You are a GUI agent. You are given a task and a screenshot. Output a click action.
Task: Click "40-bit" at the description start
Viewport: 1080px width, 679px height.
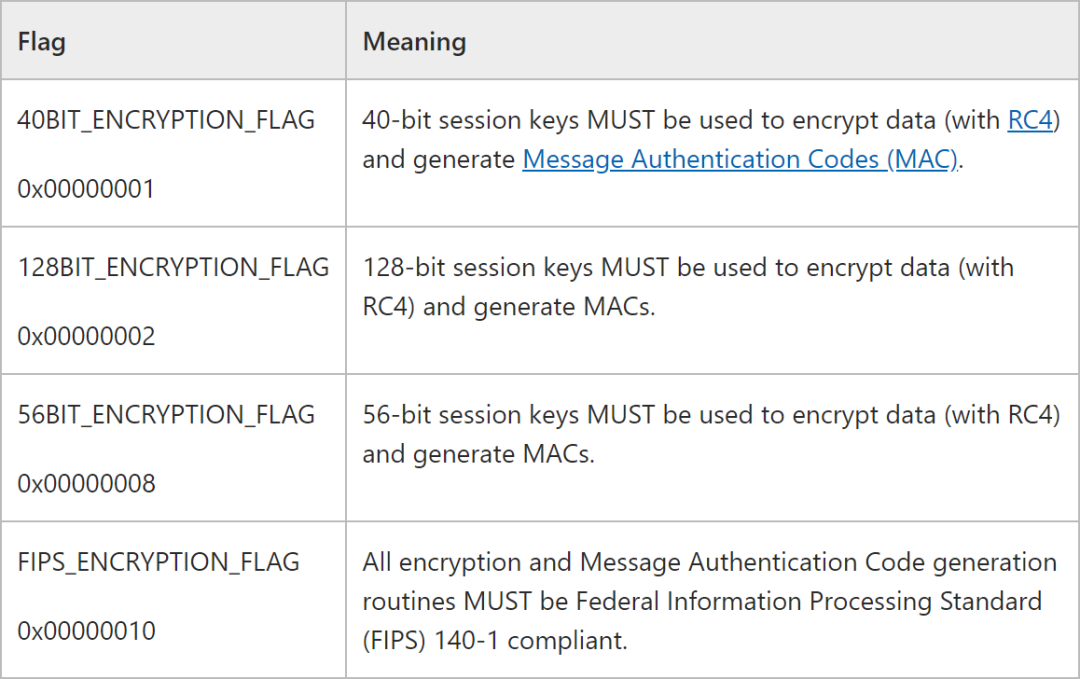coord(394,121)
